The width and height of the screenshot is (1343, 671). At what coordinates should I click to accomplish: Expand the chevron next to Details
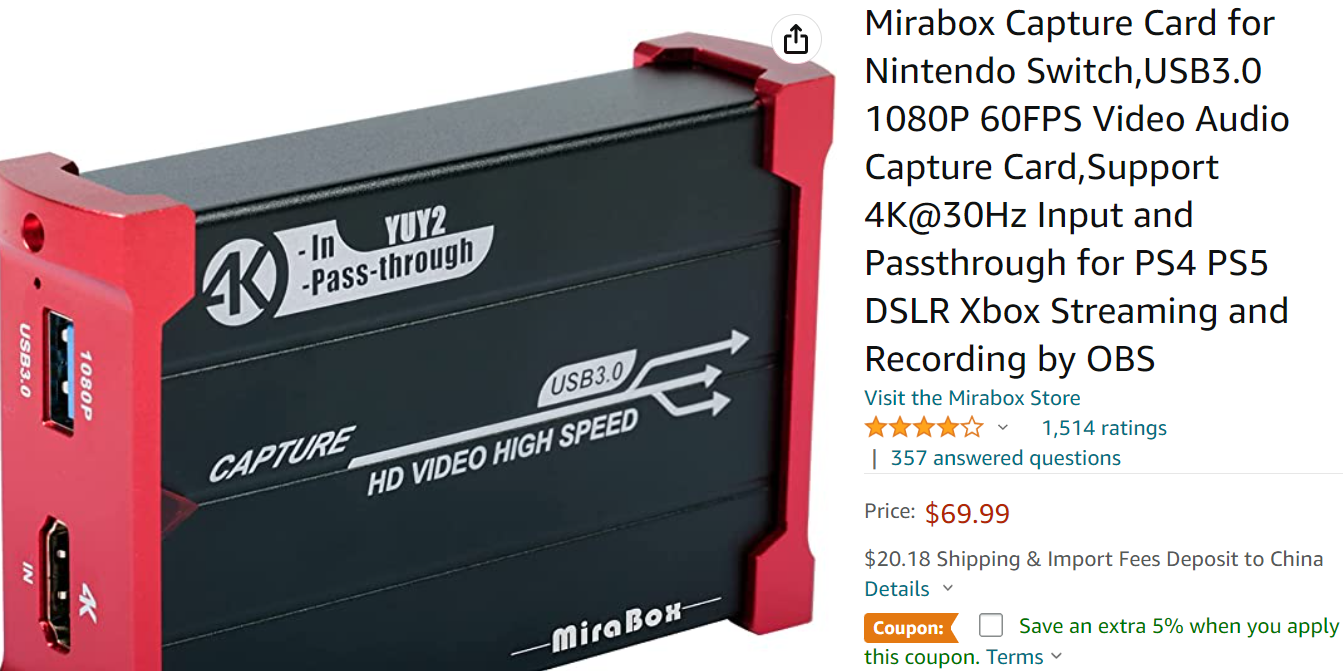tap(948, 589)
